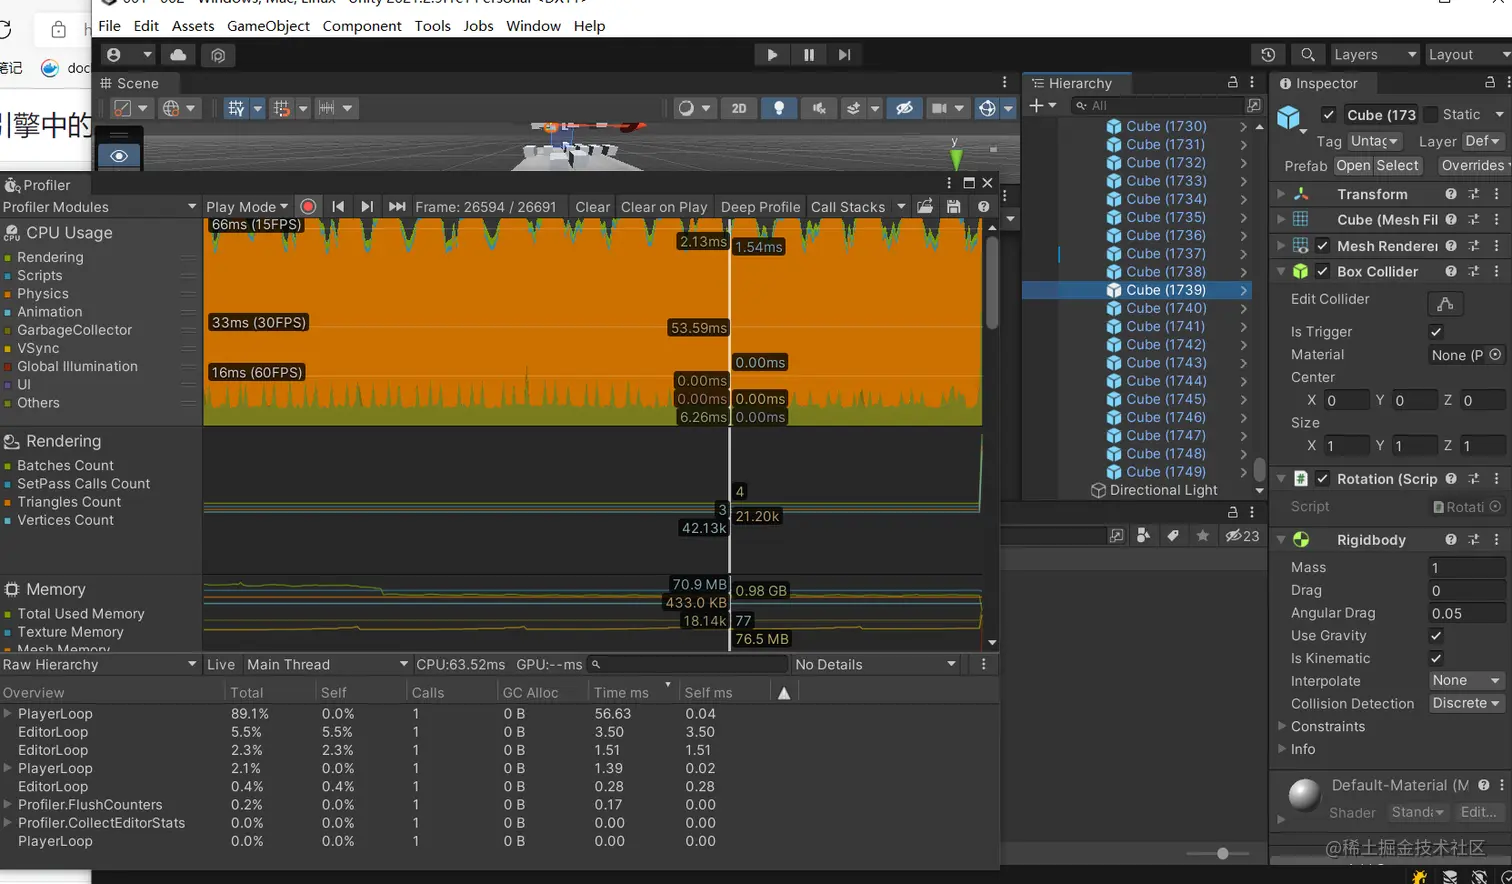1512x884 pixels.
Task: Select Cube (1745) in the Hierarchy
Action: pyautogui.click(x=1165, y=399)
